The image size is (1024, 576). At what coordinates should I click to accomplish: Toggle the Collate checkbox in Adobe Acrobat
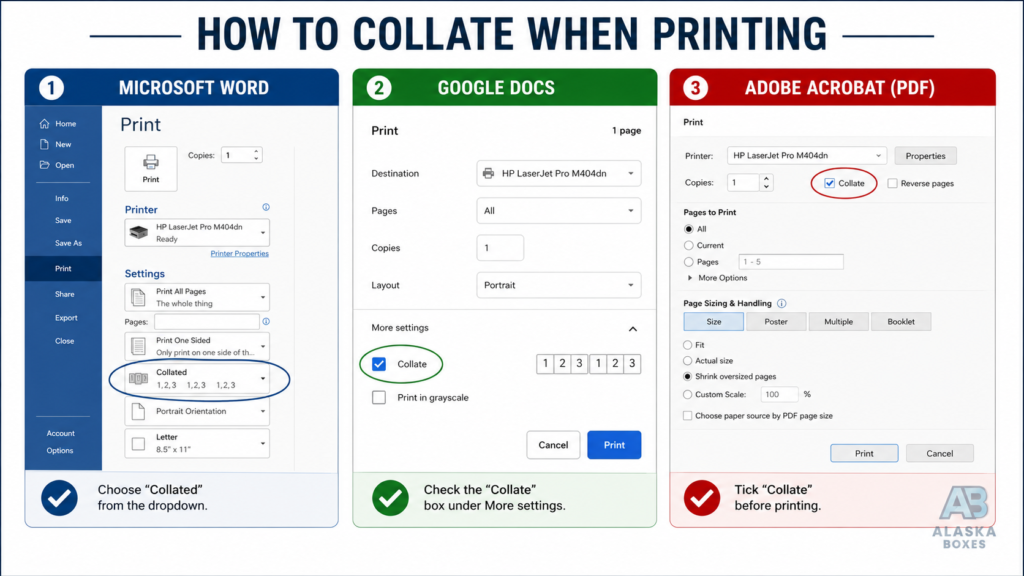(829, 184)
